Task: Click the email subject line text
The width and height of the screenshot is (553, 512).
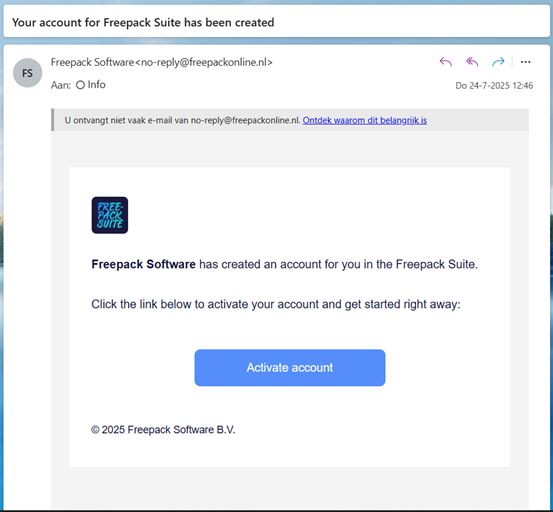Action: [143, 23]
